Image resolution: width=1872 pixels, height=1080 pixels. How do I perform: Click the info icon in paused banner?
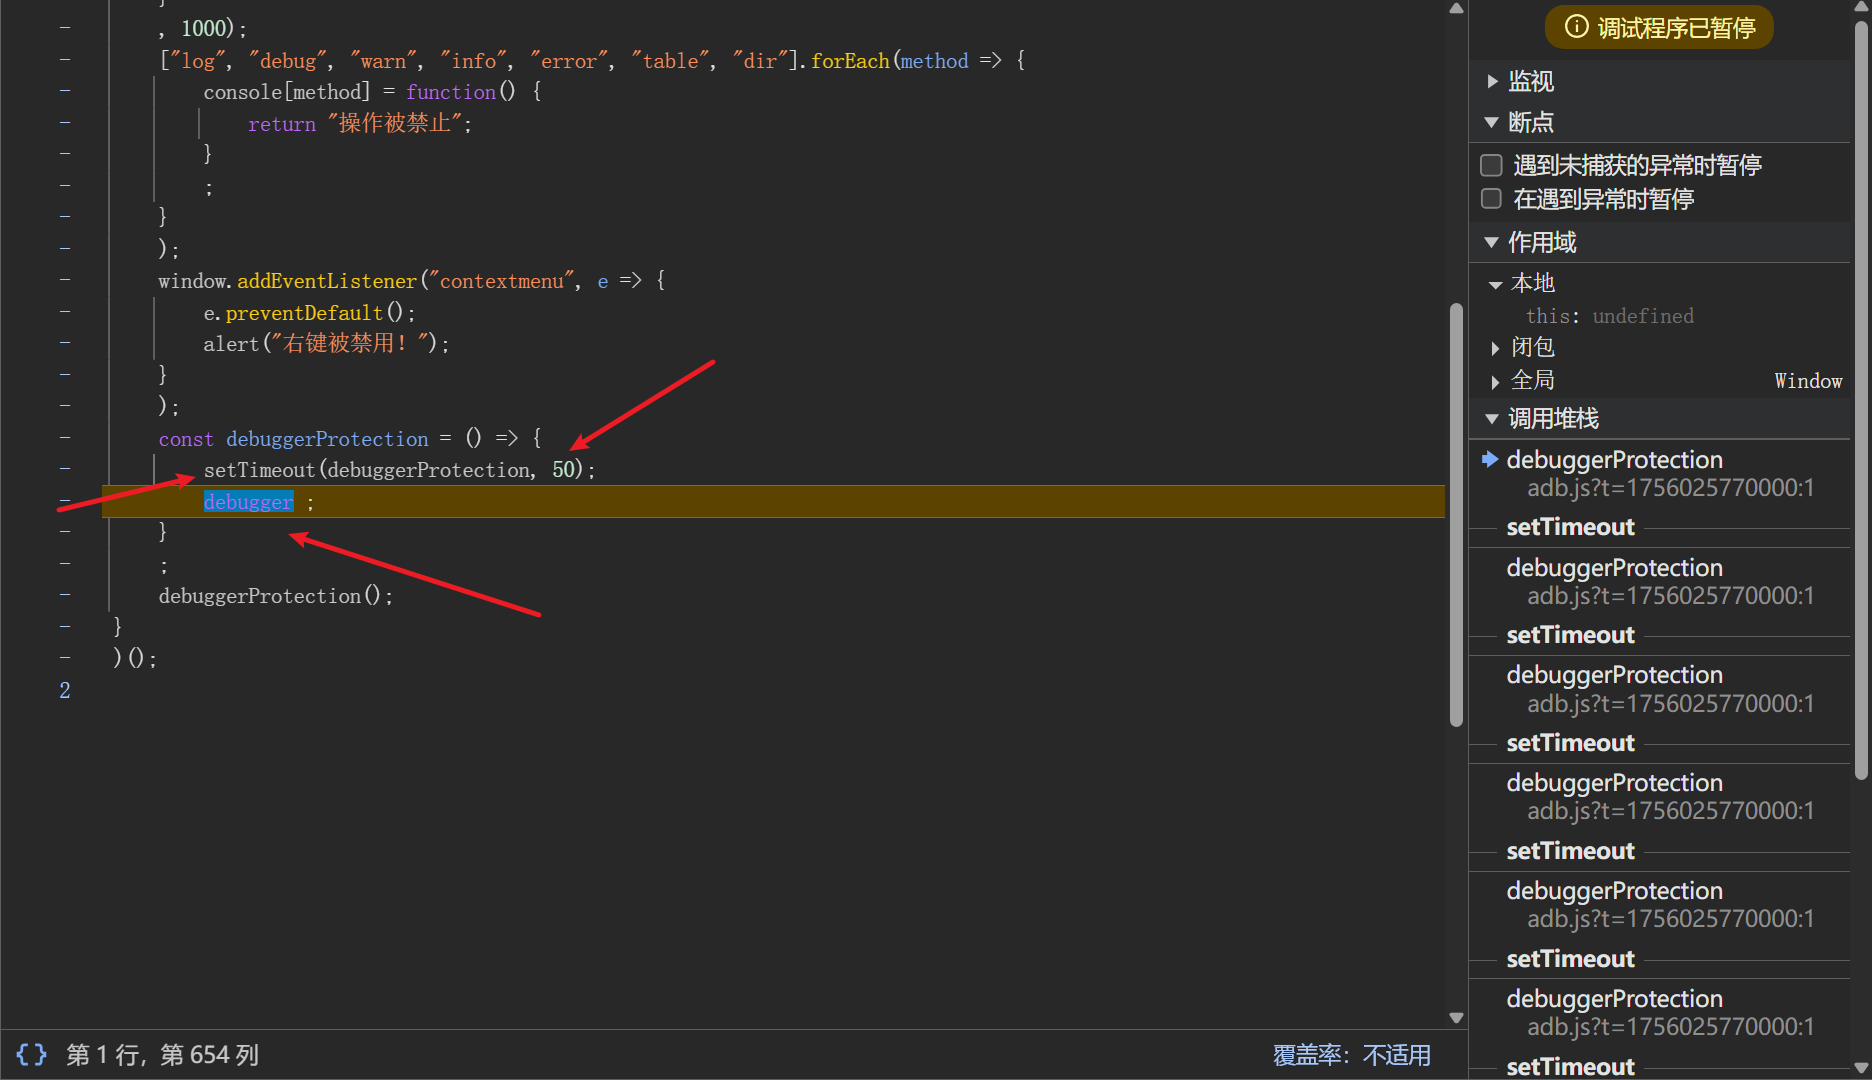click(x=1576, y=27)
